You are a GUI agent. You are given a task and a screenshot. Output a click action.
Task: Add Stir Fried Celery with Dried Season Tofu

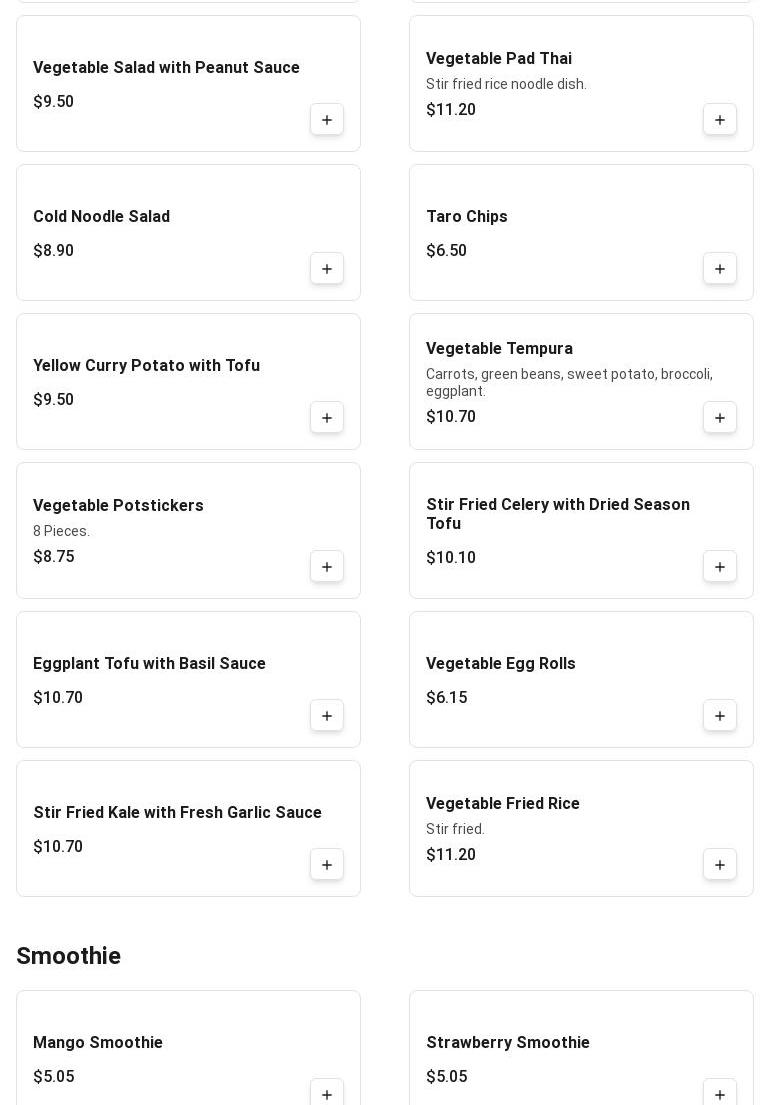[720, 567]
